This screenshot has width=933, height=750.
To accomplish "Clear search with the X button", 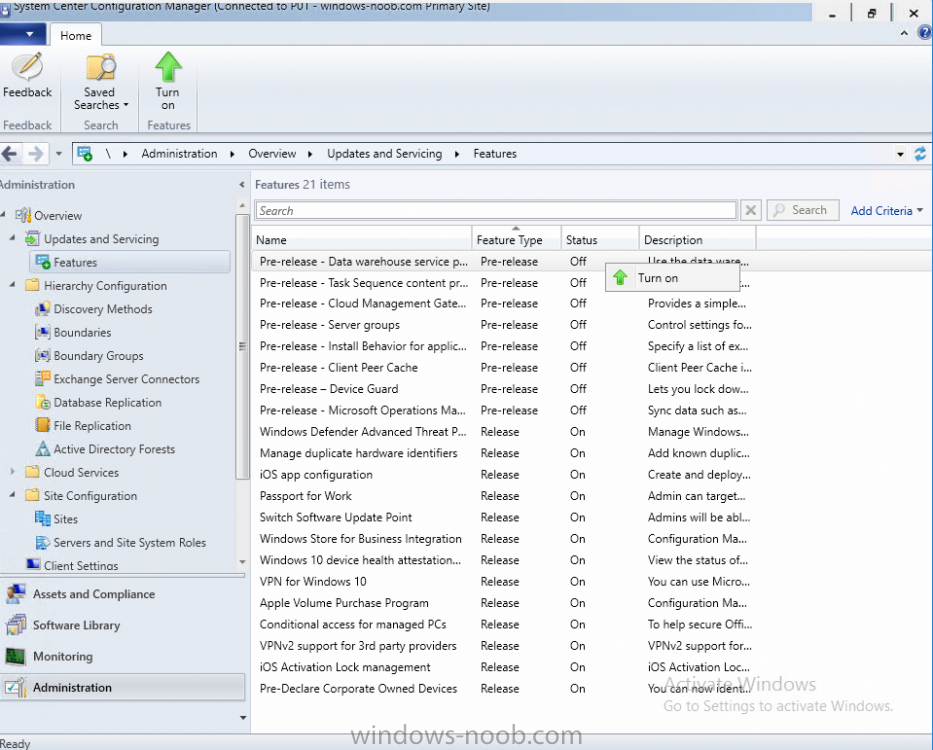I will click(x=751, y=210).
